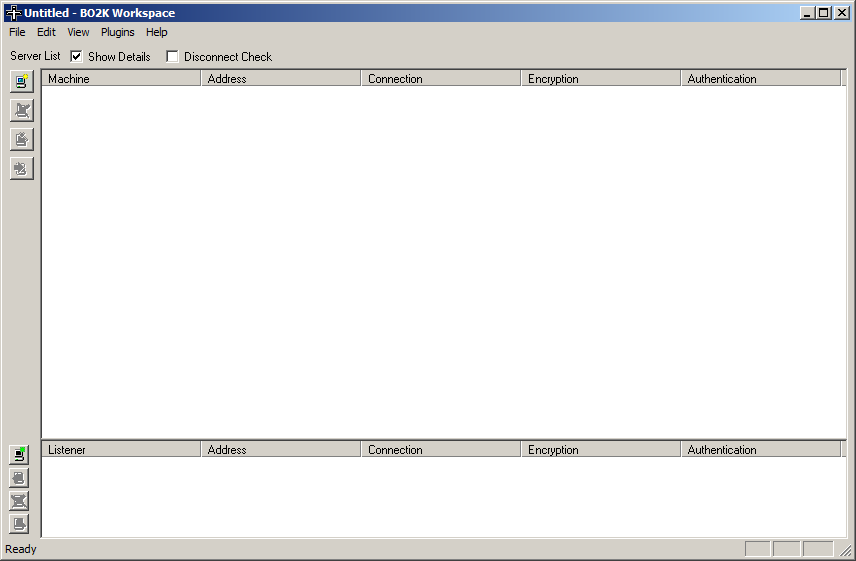The image size is (856, 561).
Task: Click the crossed-out delete listener icon
Action: coord(19,501)
